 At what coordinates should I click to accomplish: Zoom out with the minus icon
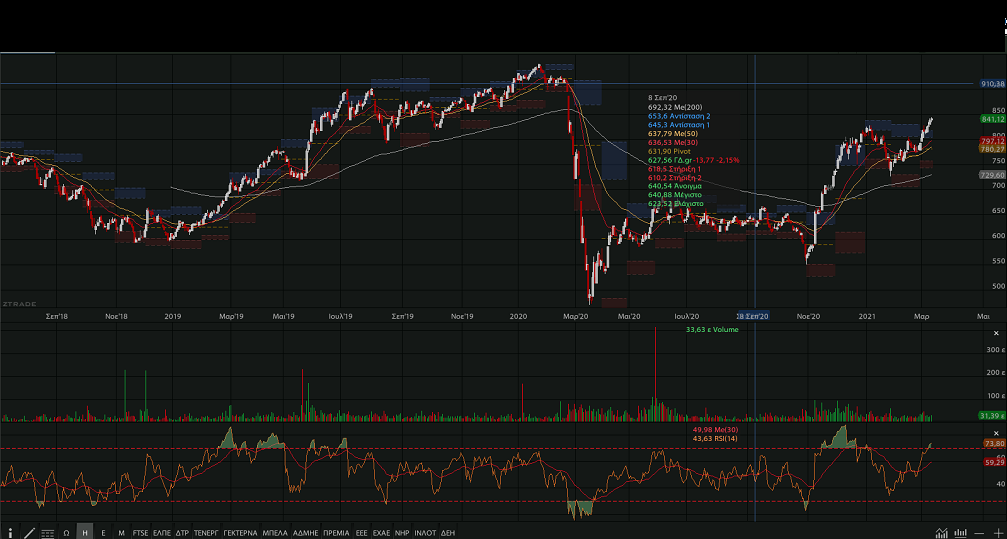pos(979,532)
